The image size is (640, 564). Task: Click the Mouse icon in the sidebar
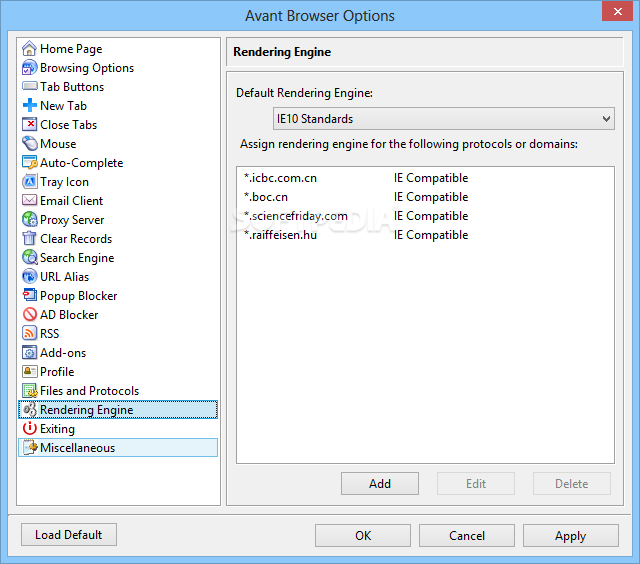pyautogui.click(x=29, y=144)
